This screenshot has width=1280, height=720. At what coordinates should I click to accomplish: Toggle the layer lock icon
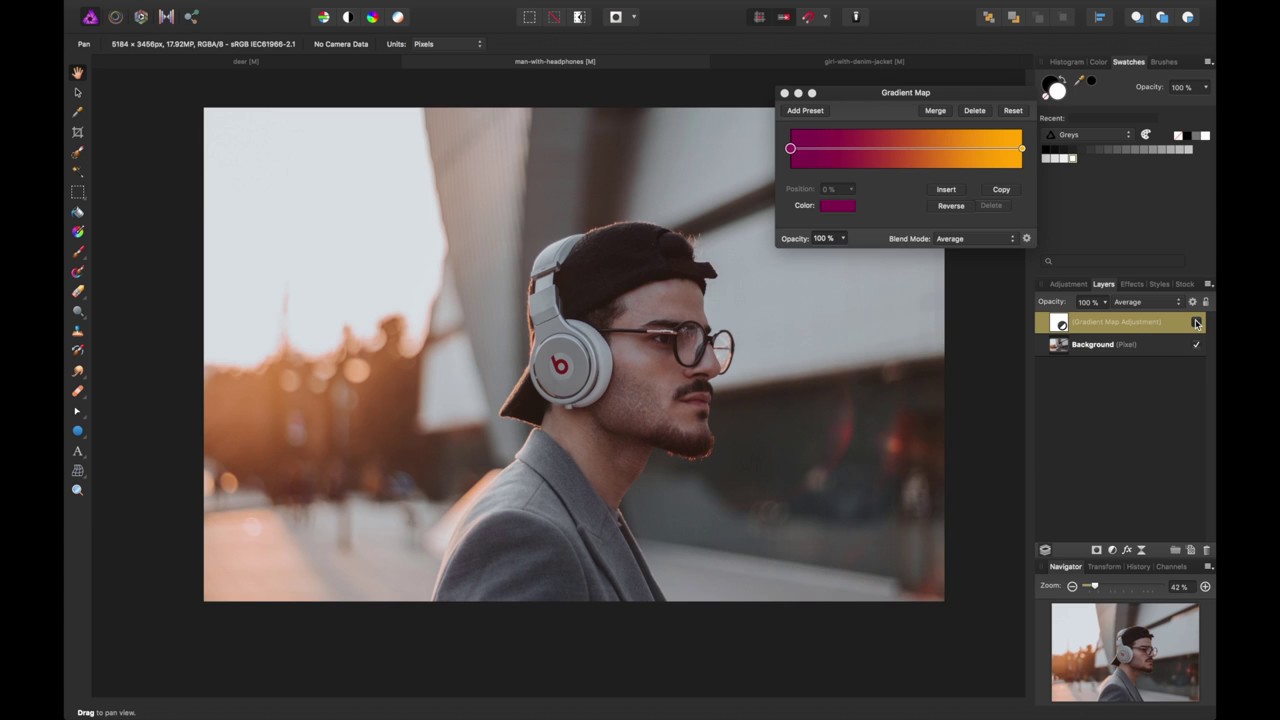(x=1205, y=302)
